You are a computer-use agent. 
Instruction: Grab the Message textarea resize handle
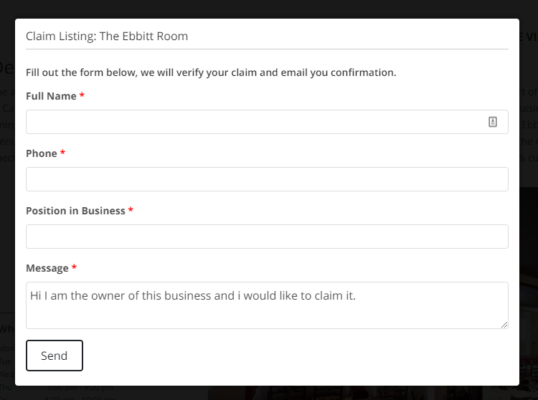[x=504, y=325]
